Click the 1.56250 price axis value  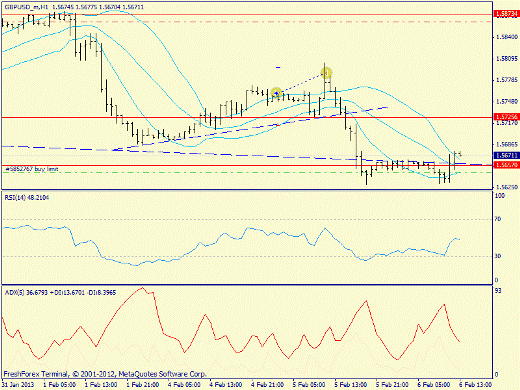coord(507,187)
